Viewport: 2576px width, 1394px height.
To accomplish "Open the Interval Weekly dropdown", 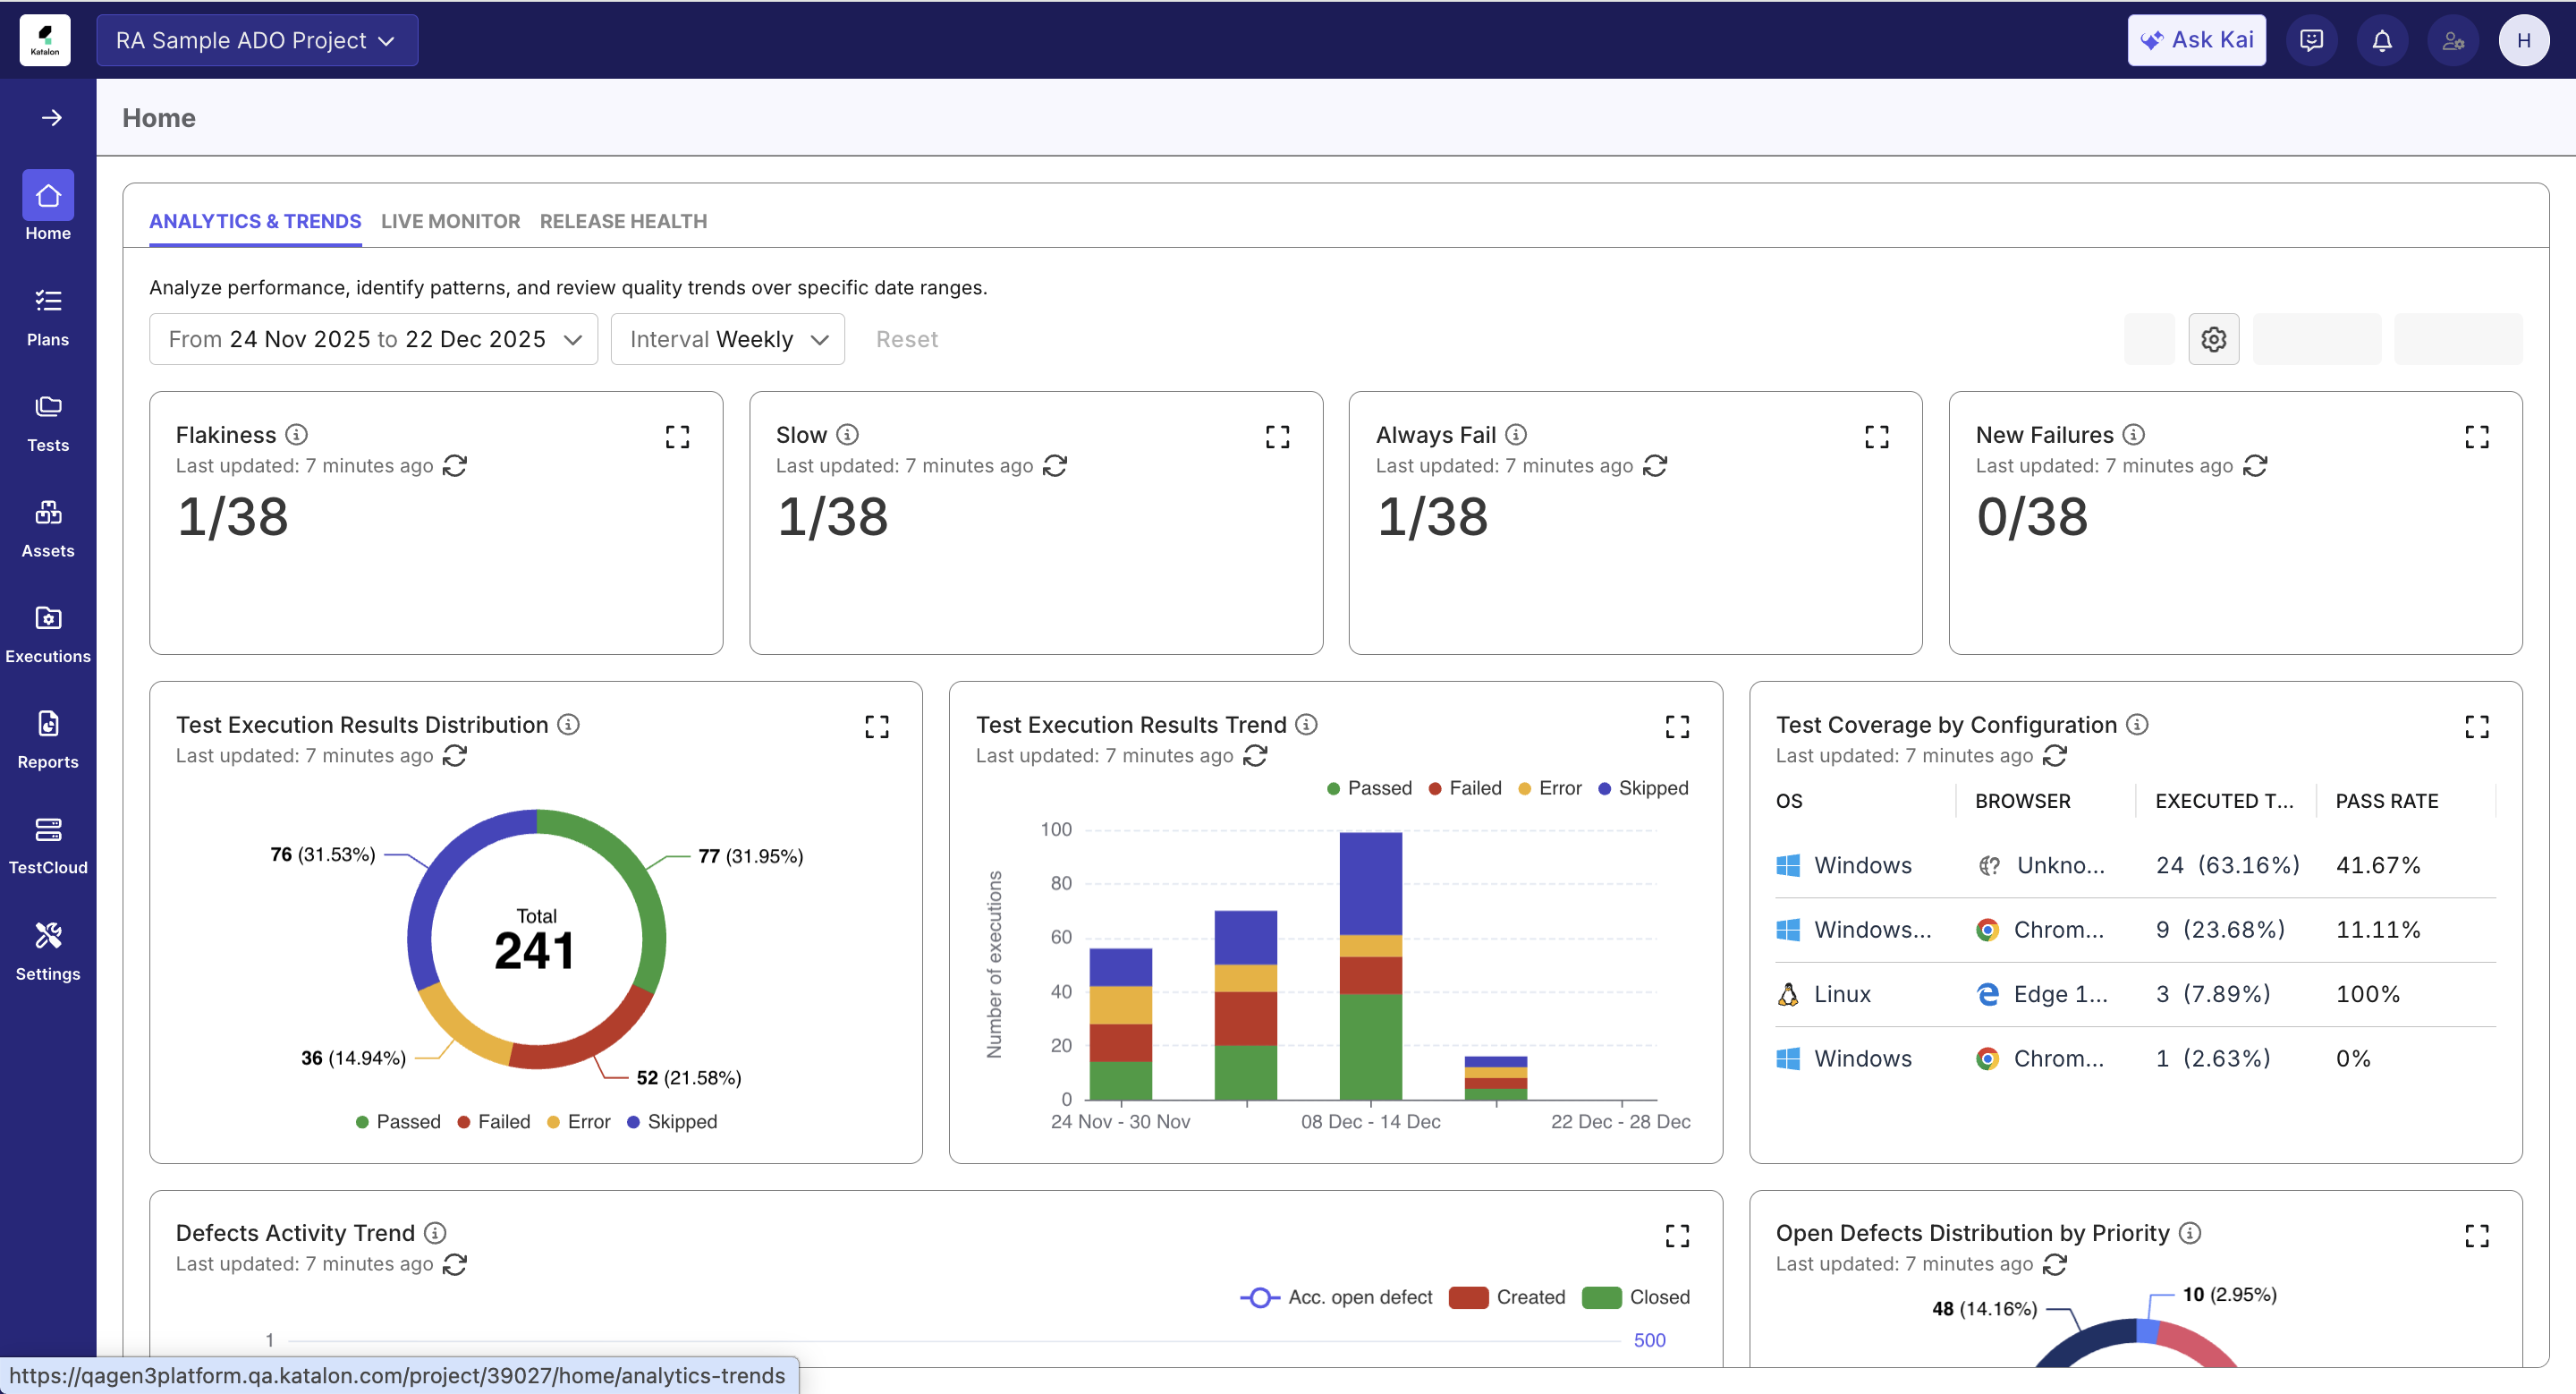I will (x=727, y=338).
